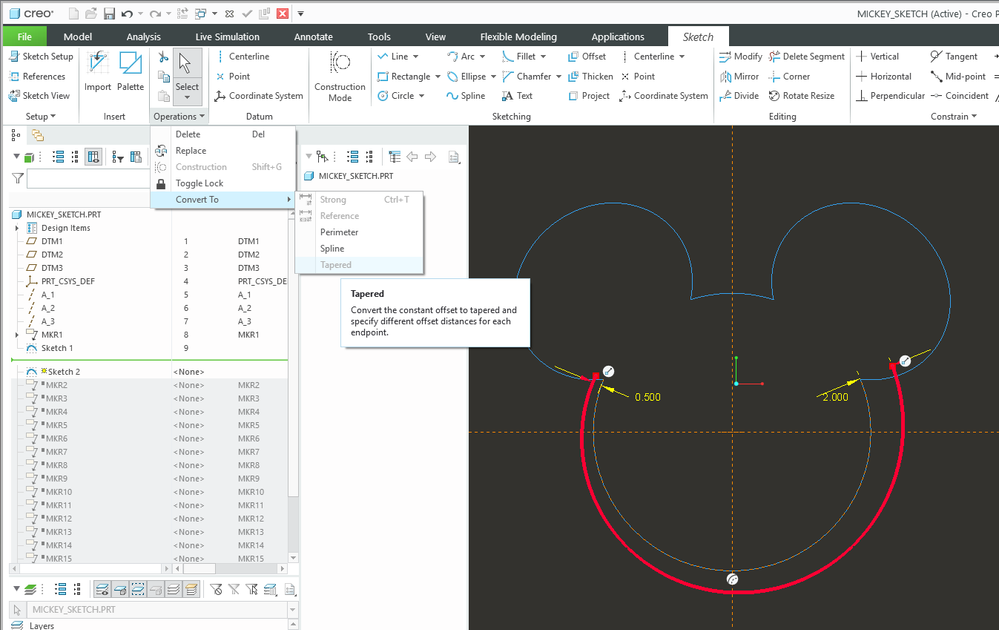
Task: Select the Construction Mode tool
Action: click(340, 76)
